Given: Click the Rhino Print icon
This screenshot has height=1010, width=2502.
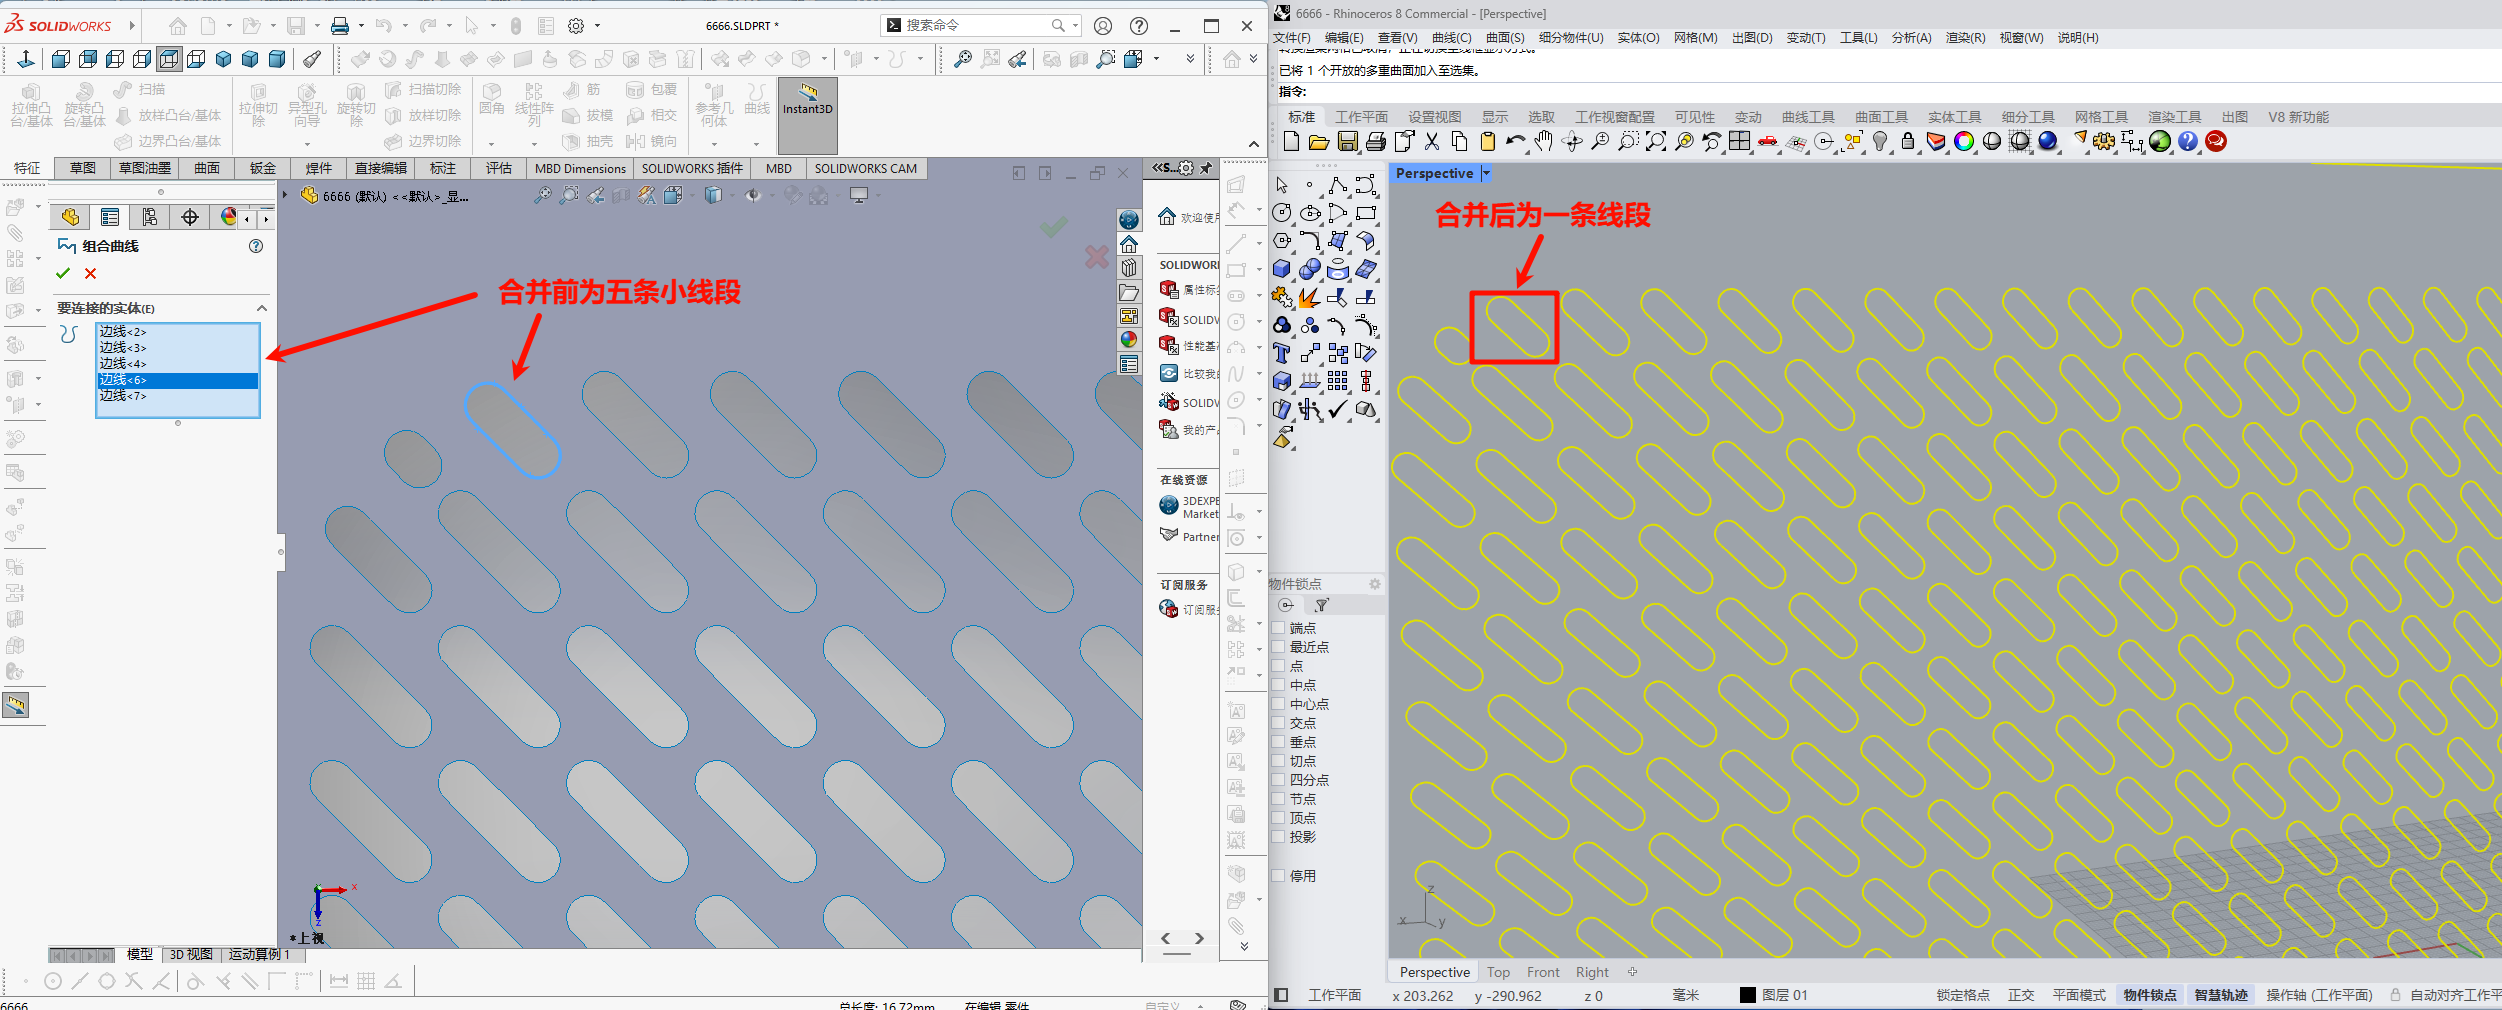Looking at the screenshot, I should coord(1376,142).
